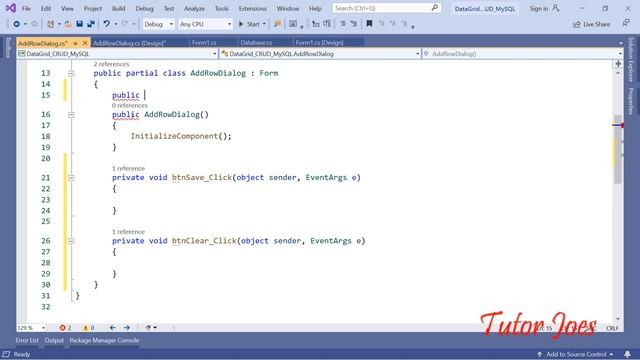Click the 2 references CodeLens link
640x360 pixels.
[x=111, y=64]
